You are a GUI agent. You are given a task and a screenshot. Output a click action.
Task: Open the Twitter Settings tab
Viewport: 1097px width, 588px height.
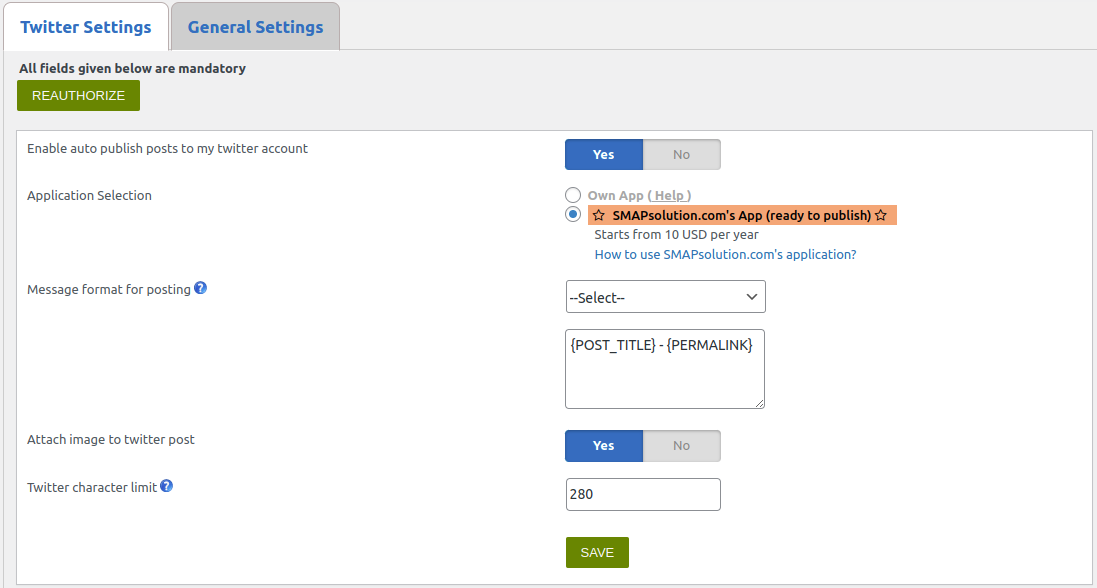tap(86, 27)
